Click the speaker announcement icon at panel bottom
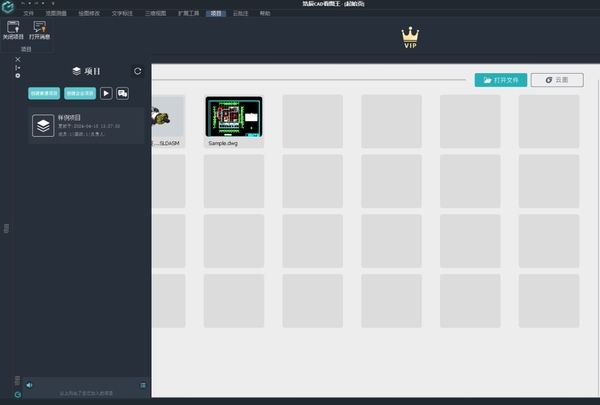This screenshot has width=600, height=405. click(29, 385)
